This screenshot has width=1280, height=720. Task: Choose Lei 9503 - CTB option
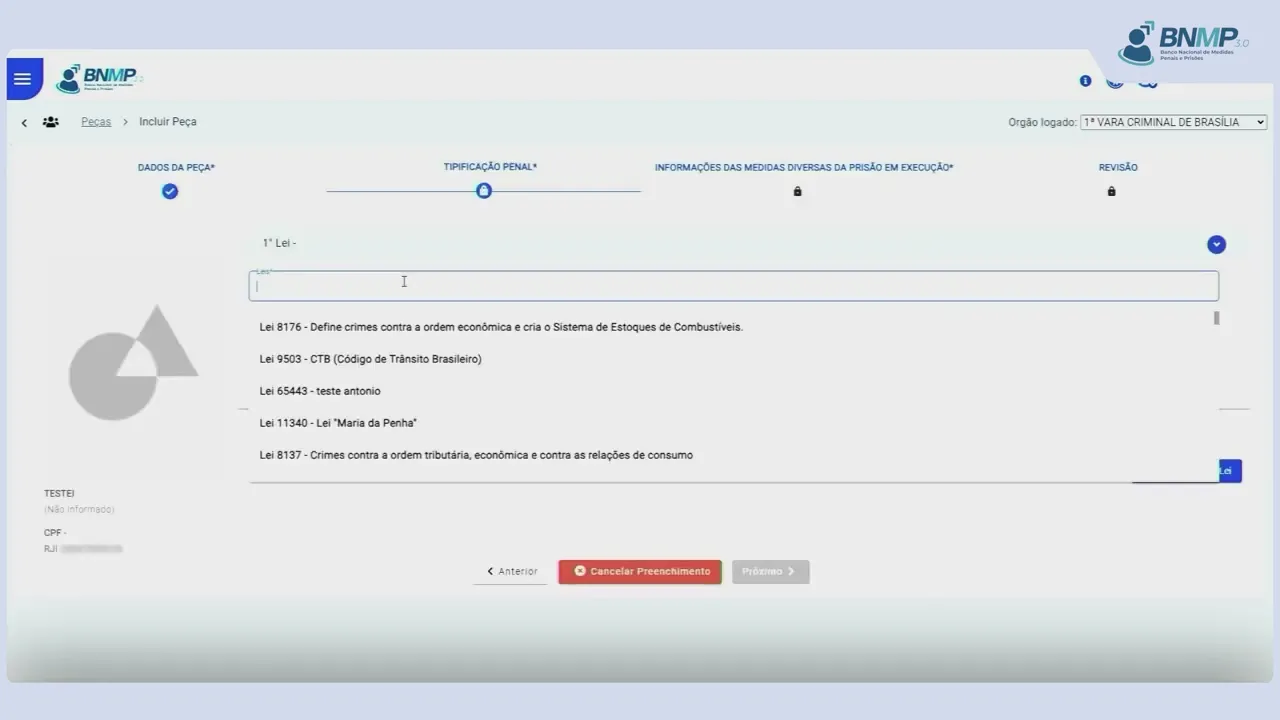(734, 359)
